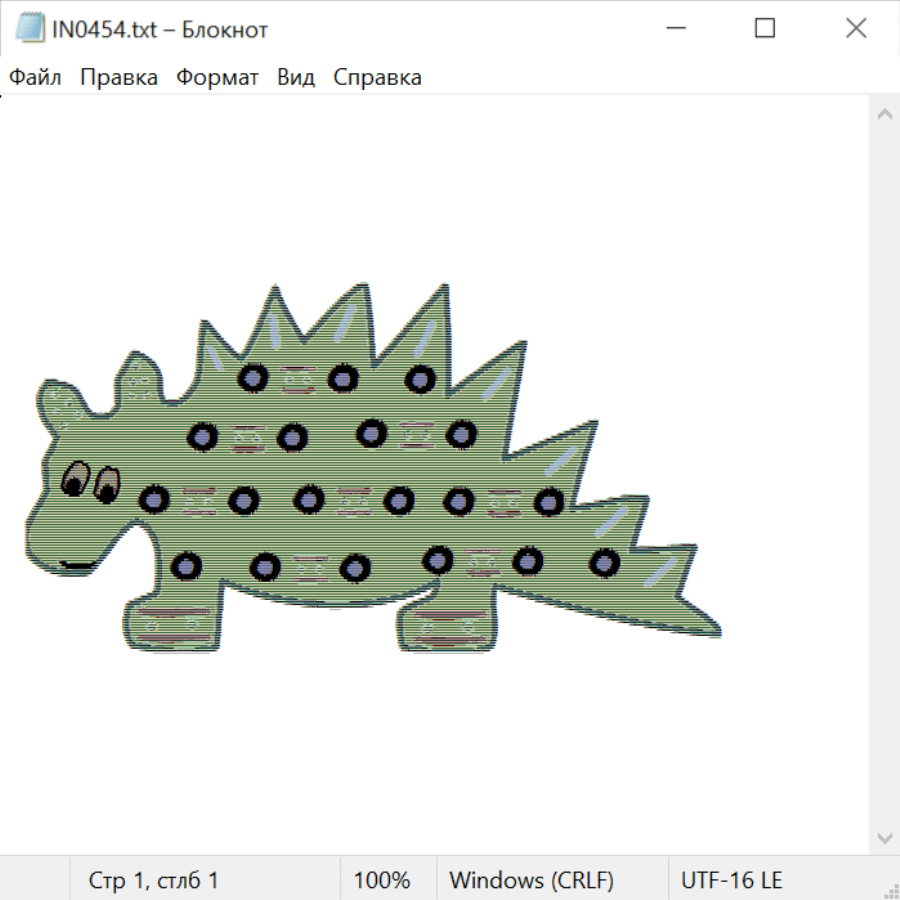The image size is (900, 900).
Task: Maximize the Блокнот window
Action: coord(765,29)
